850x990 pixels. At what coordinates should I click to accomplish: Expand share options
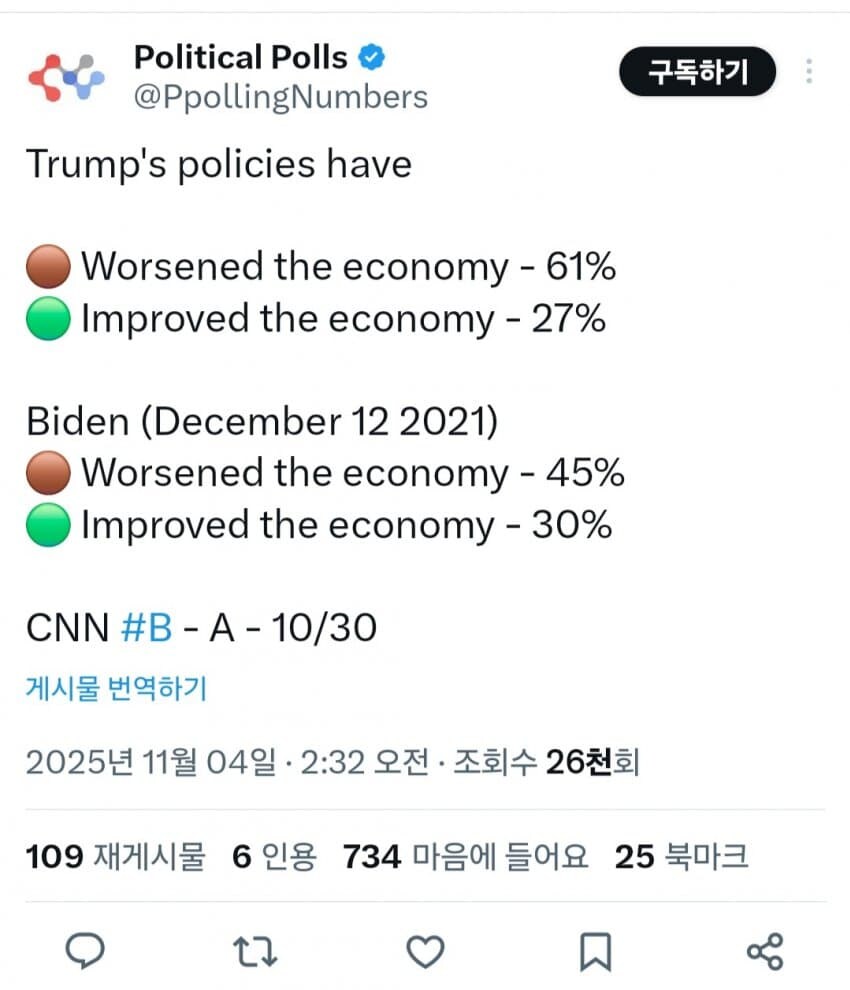(x=766, y=951)
